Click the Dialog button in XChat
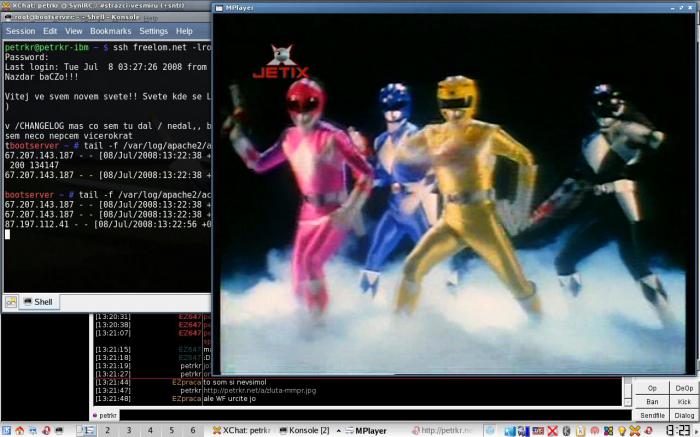The height and width of the screenshot is (437, 700). click(684, 416)
